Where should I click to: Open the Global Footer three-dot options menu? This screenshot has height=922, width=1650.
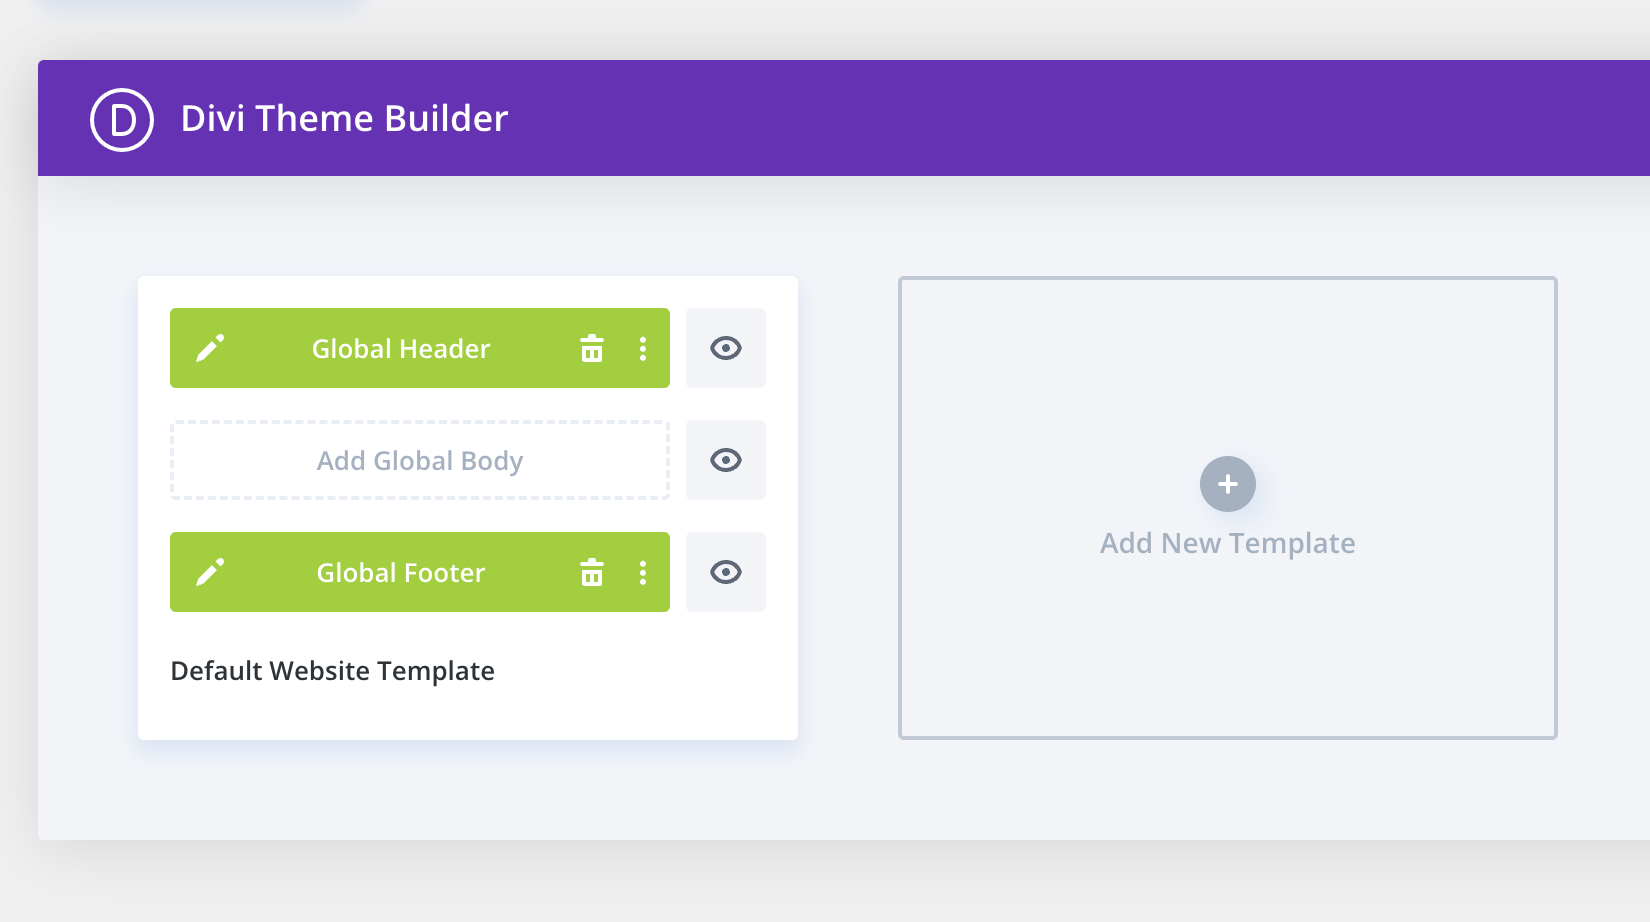point(643,573)
